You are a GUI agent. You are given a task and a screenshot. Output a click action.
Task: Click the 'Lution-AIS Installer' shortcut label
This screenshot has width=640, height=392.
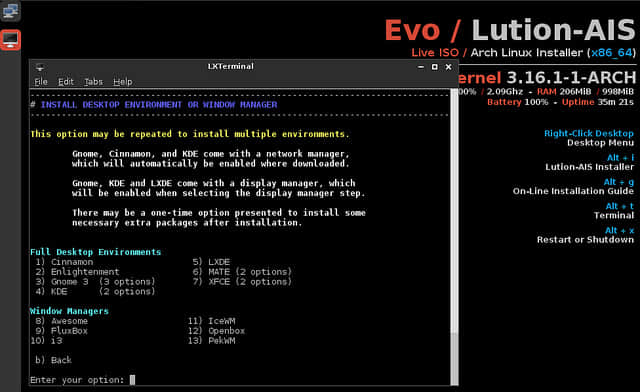tap(589, 167)
